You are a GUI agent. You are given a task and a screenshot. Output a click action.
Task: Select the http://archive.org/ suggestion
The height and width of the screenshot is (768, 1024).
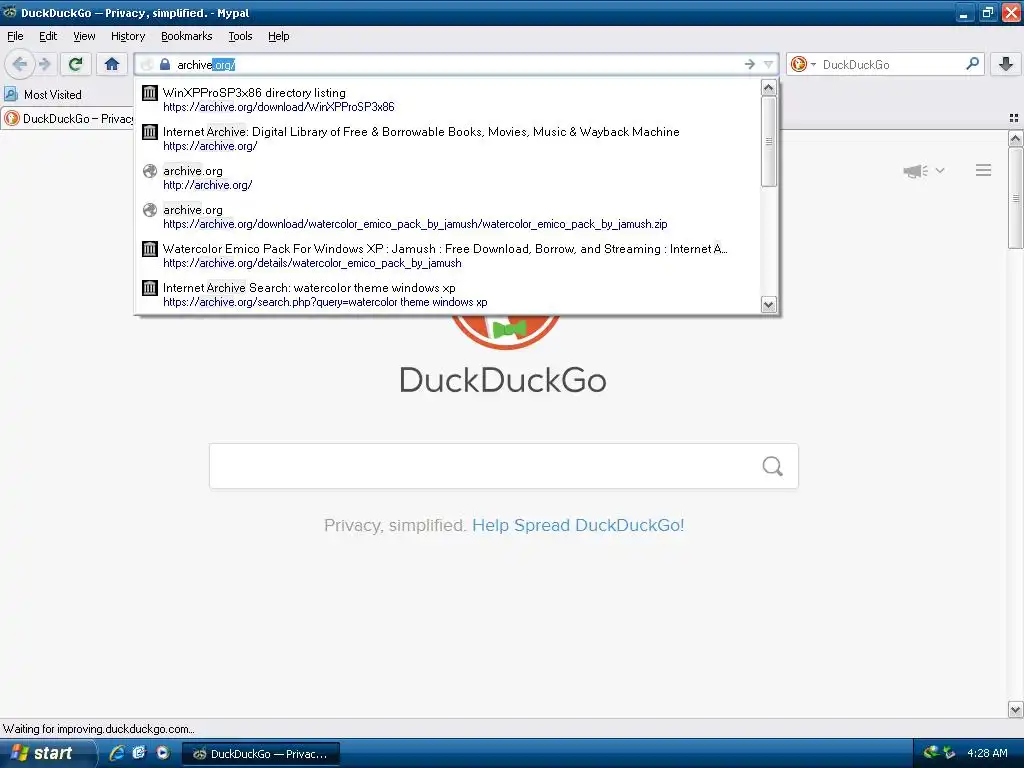[448, 178]
